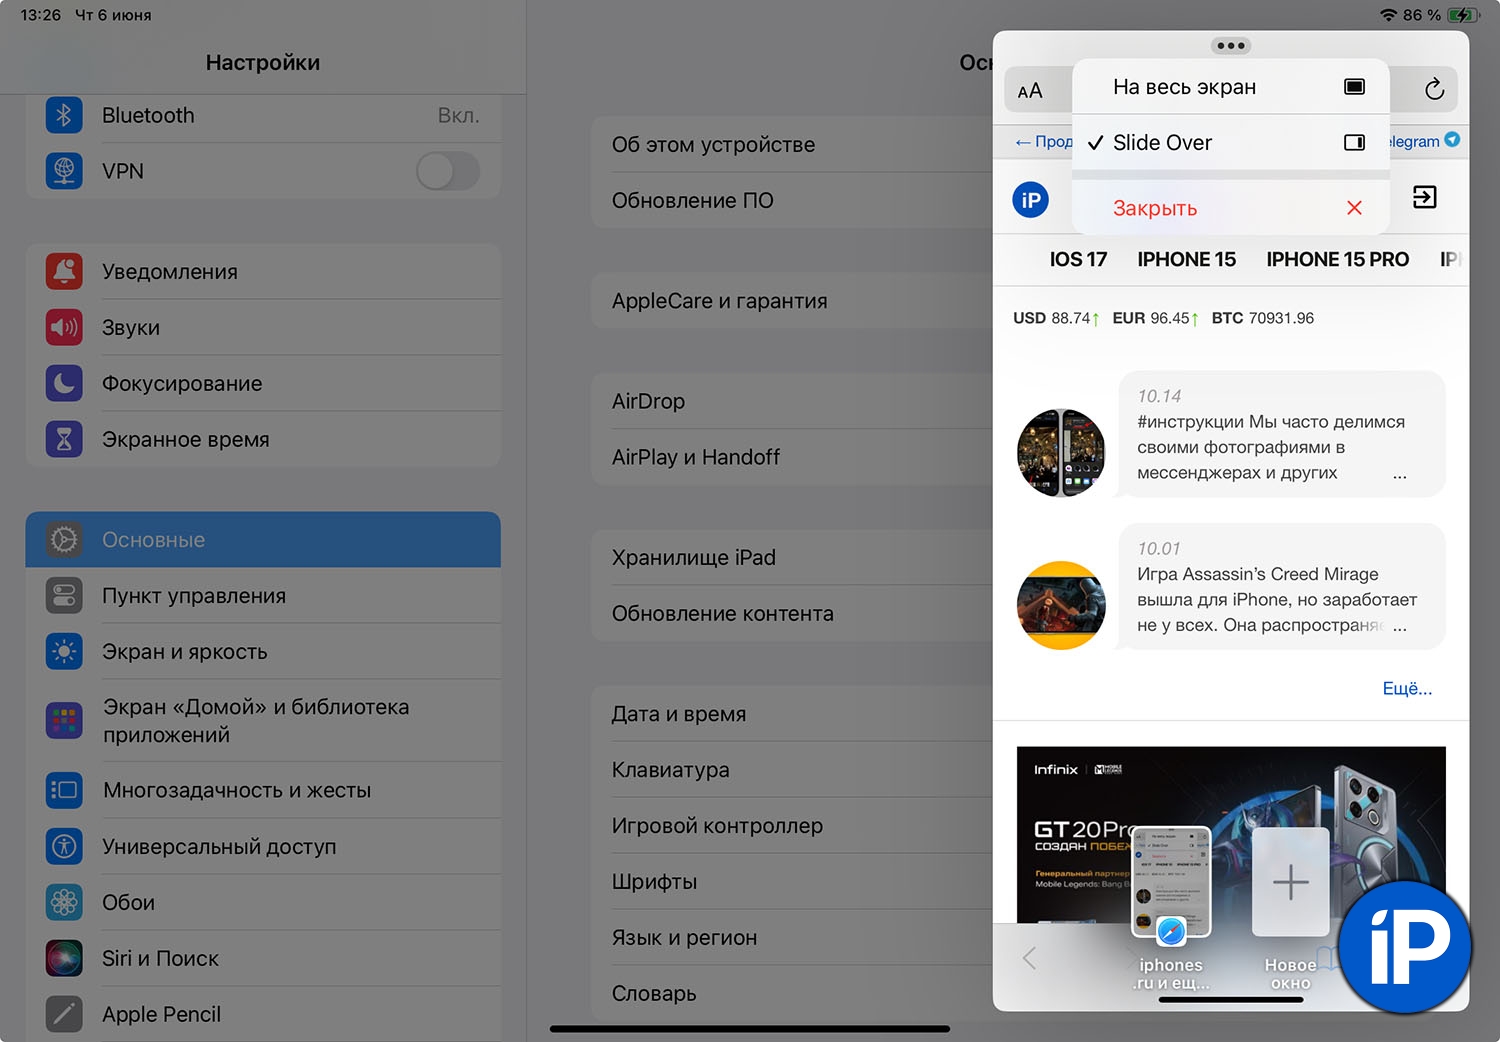The height and width of the screenshot is (1042, 1500).
Task: Choose На весь экран from multitasking menu
Action: pyautogui.click(x=1231, y=87)
